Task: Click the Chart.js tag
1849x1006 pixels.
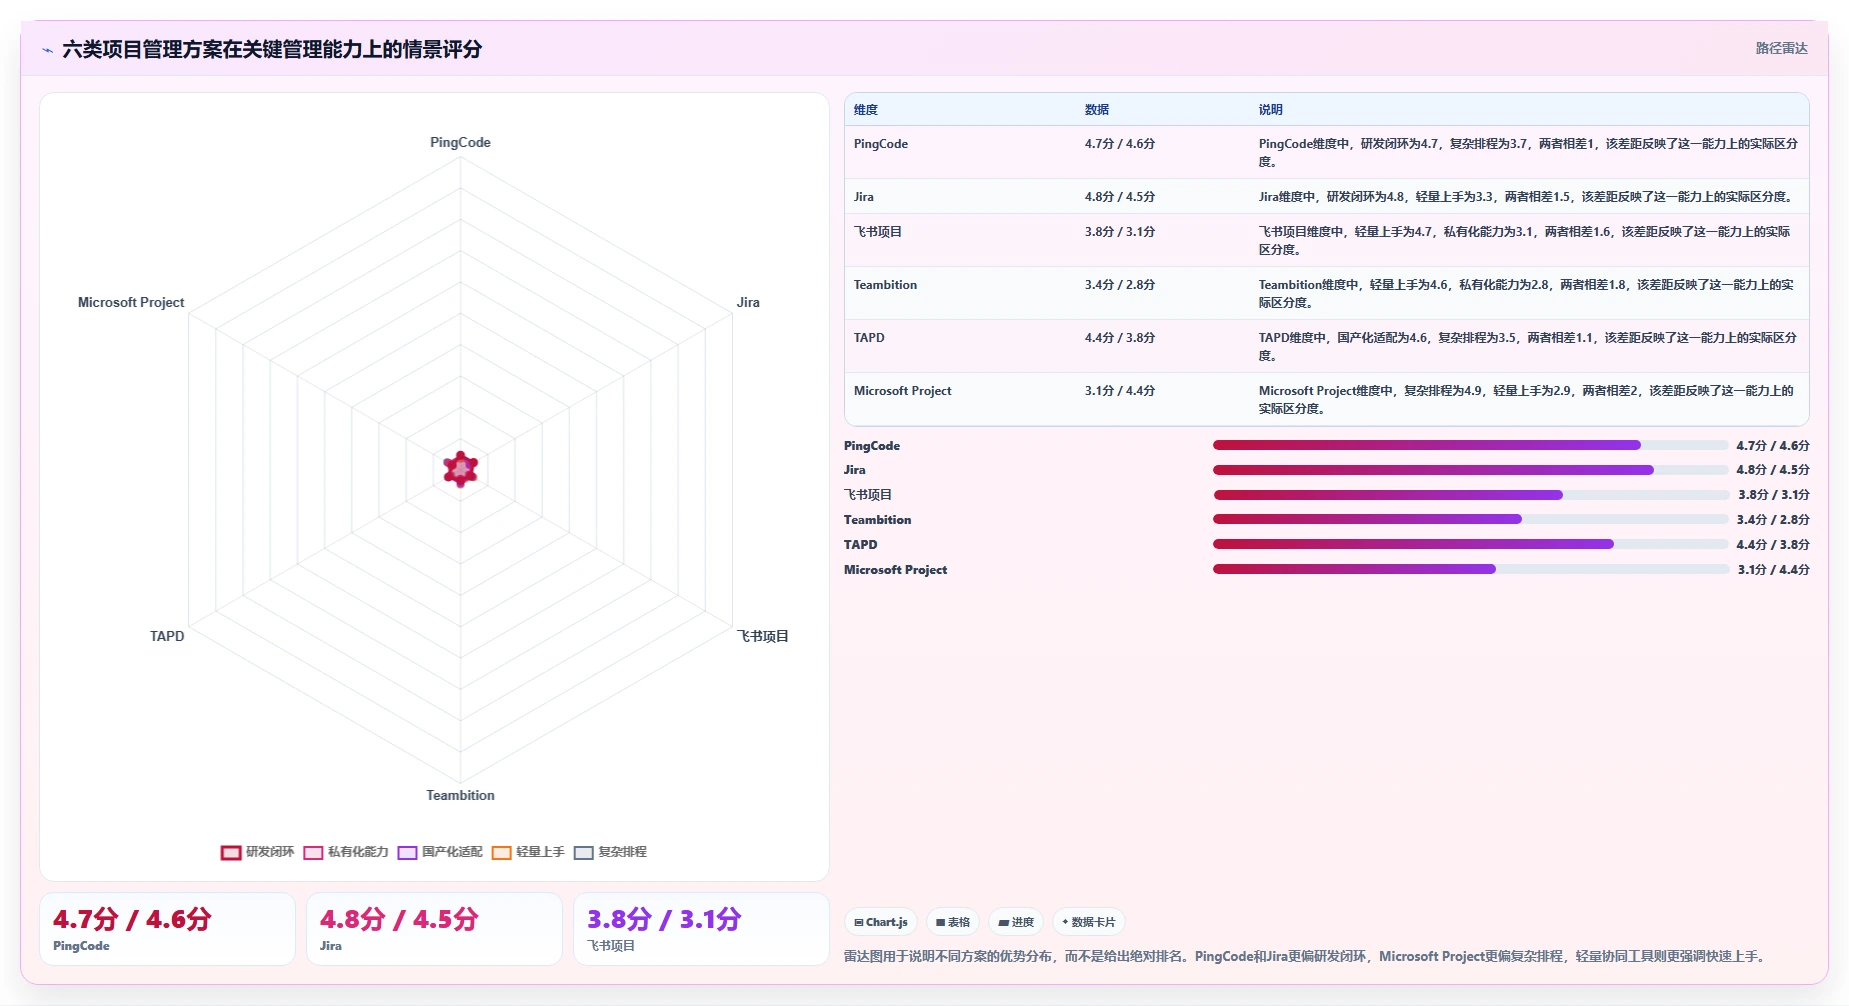Action: pyautogui.click(x=881, y=922)
